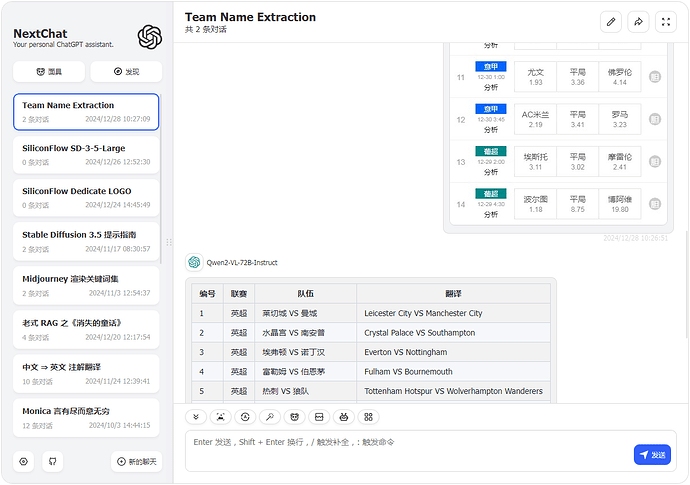Open masks from the chat toolbar face icon
This screenshot has width=690, height=485.
tap(294, 417)
